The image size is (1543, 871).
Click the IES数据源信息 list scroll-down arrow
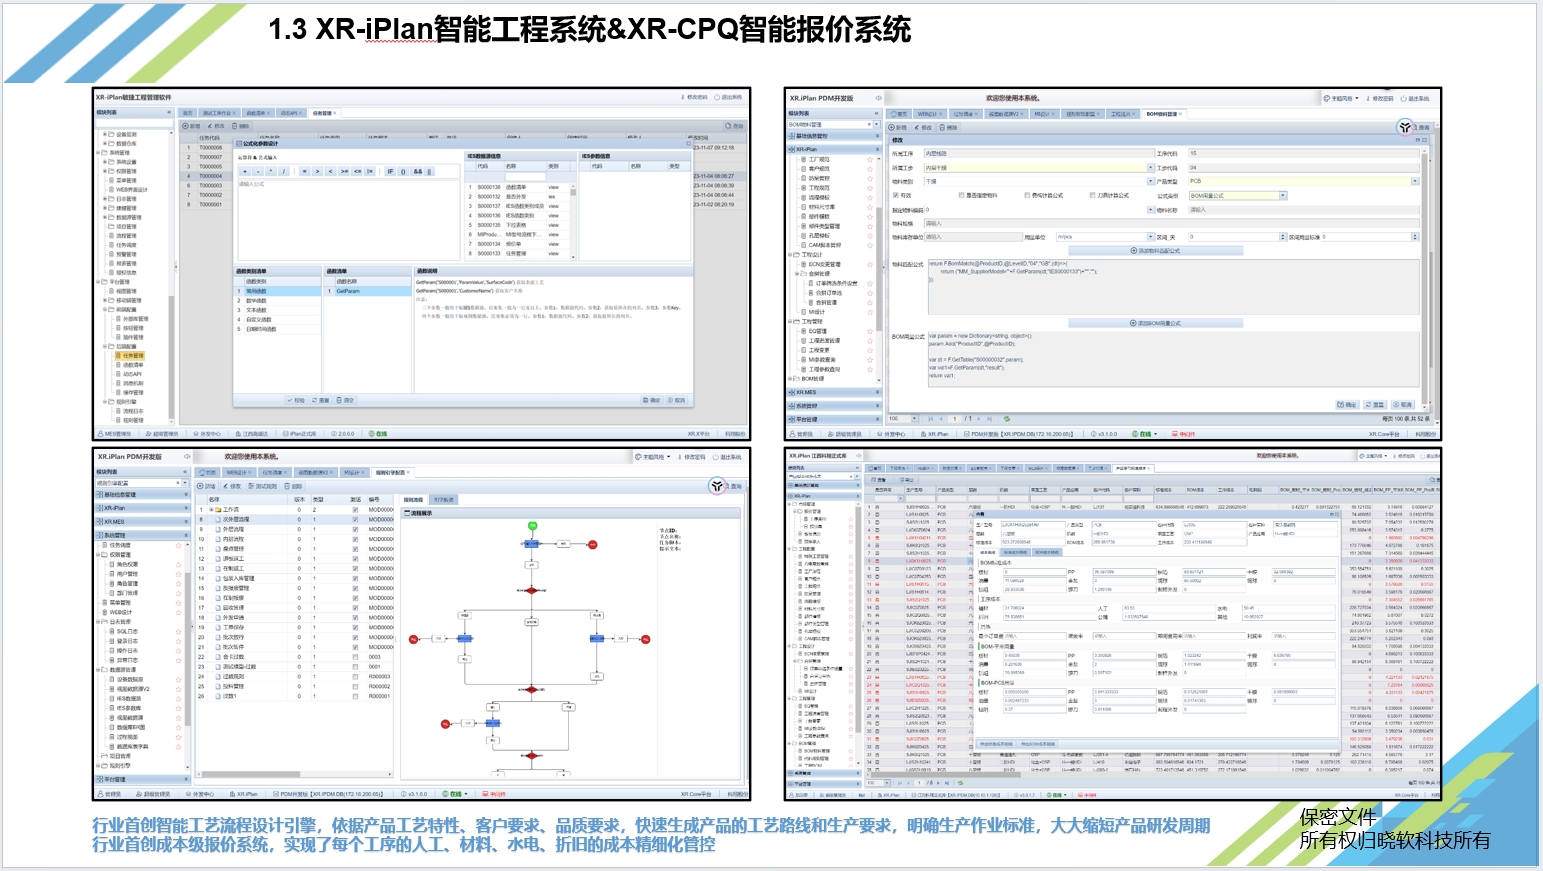[x=573, y=257]
